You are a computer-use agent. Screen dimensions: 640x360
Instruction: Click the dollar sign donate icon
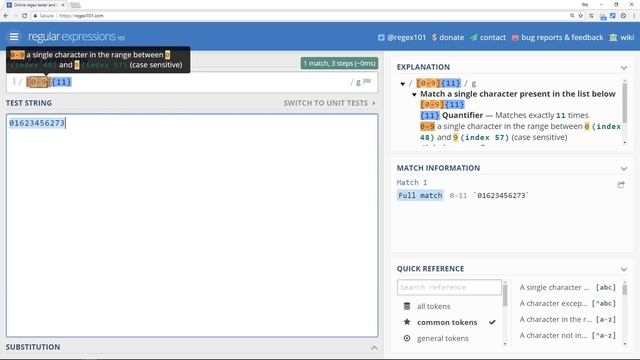434,37
